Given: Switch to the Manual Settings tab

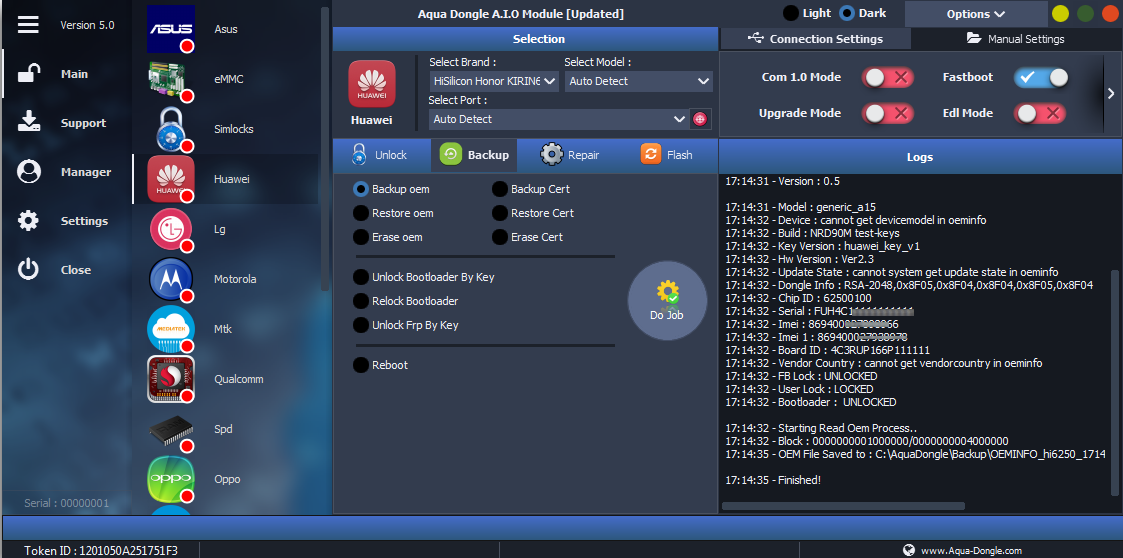Looking at the screenshot, I should click(1016, 39).
